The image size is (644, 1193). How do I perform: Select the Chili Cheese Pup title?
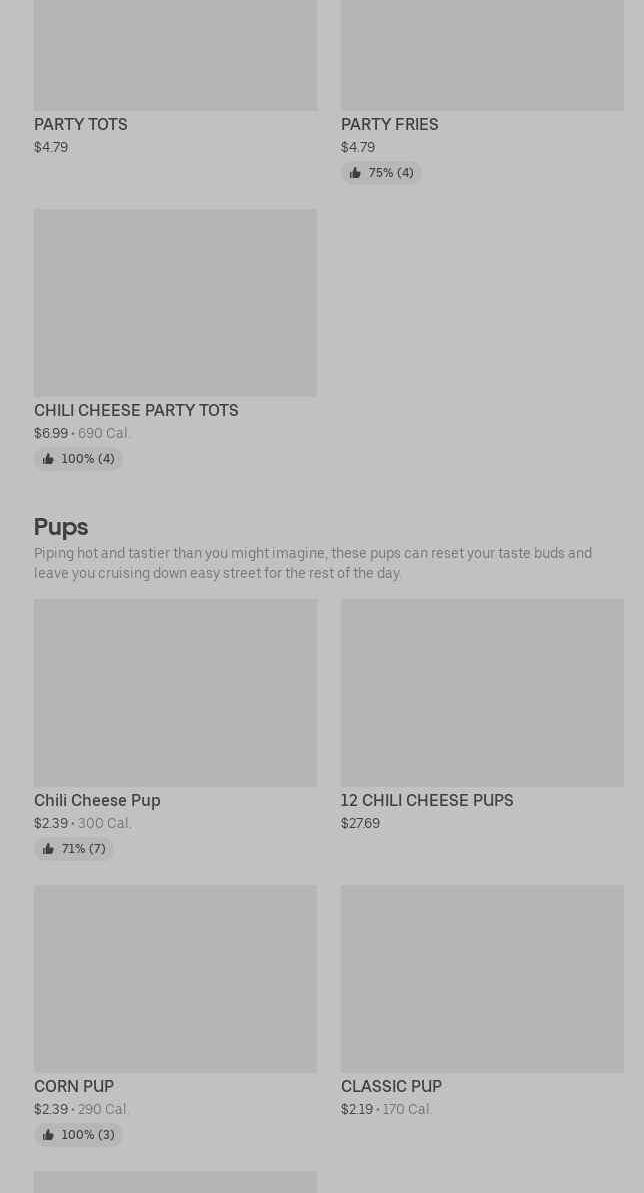click(x=97, y=800)
